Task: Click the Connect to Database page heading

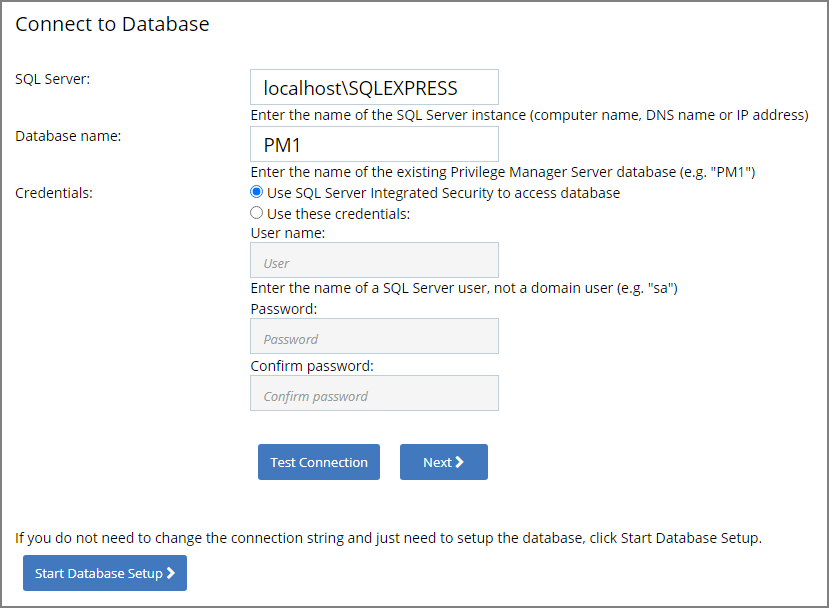Action: (112, 23)
